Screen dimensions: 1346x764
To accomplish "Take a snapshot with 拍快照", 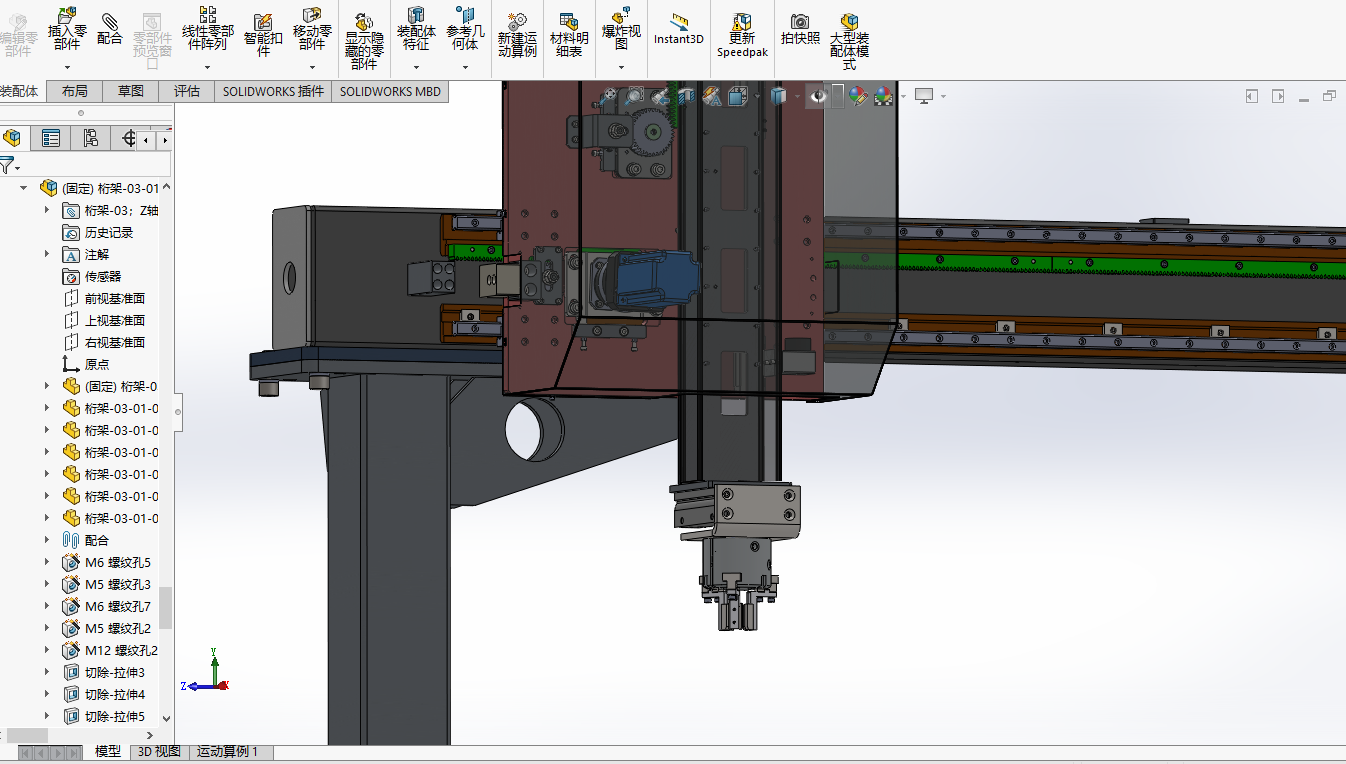I will (x=800, y=29).
